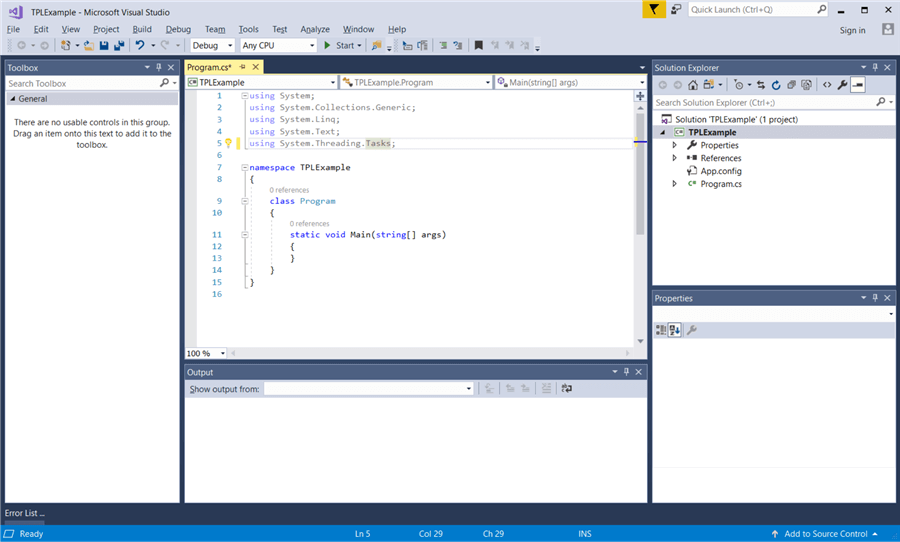
Task: Click the Undo arrow in toolbar
Action: click(140, 45)
